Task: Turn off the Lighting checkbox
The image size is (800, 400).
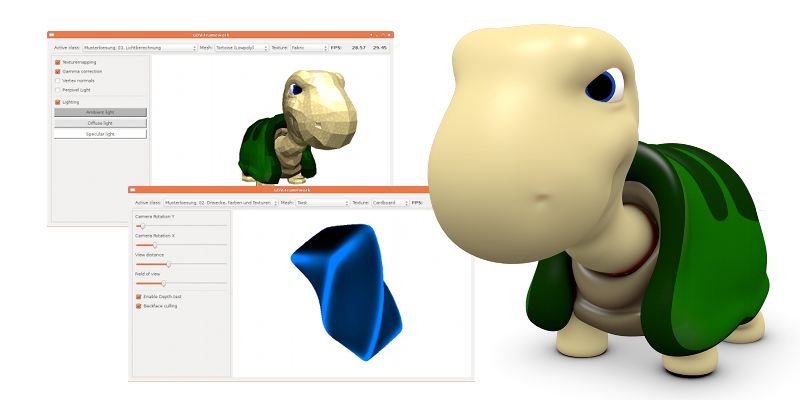Action: [x=58, y=102]
